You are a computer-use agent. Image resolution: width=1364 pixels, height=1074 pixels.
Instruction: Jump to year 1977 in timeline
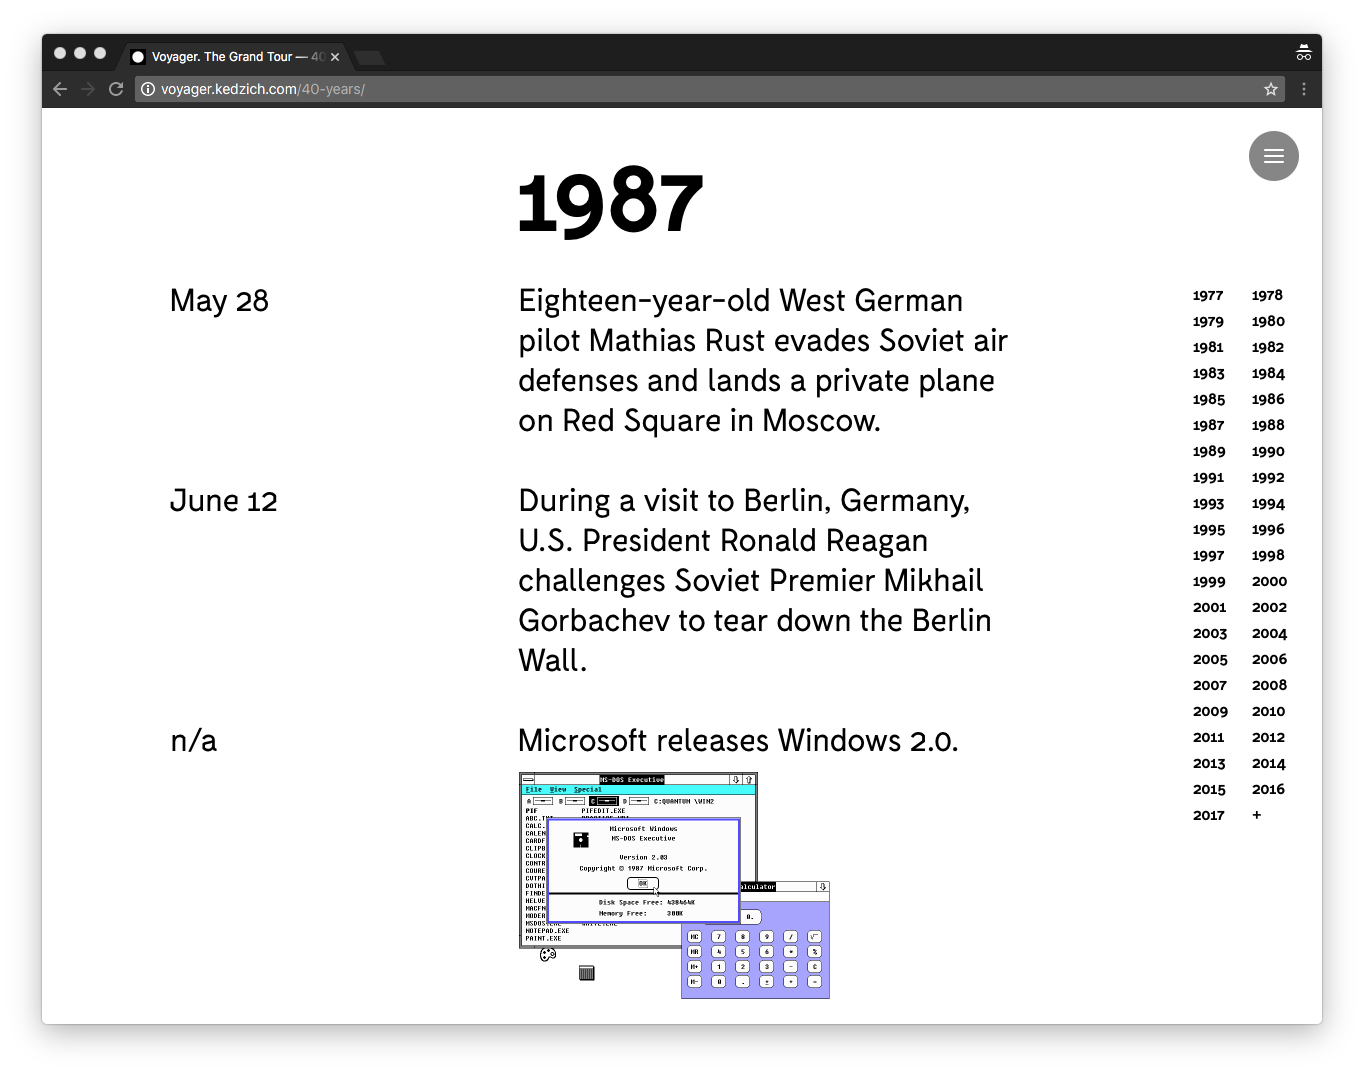(x=1208, y=295)
